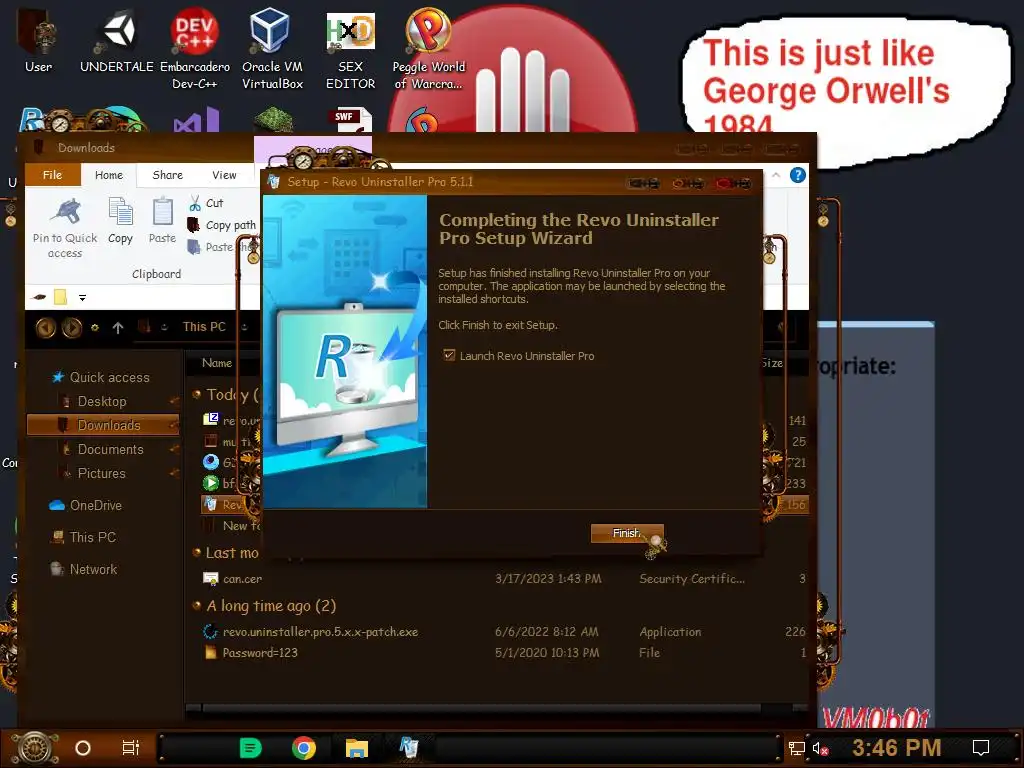The width and height of the screenshot is (1024, 768).
Task: Click the Security Certific... type cell
Action: [692, 579]
